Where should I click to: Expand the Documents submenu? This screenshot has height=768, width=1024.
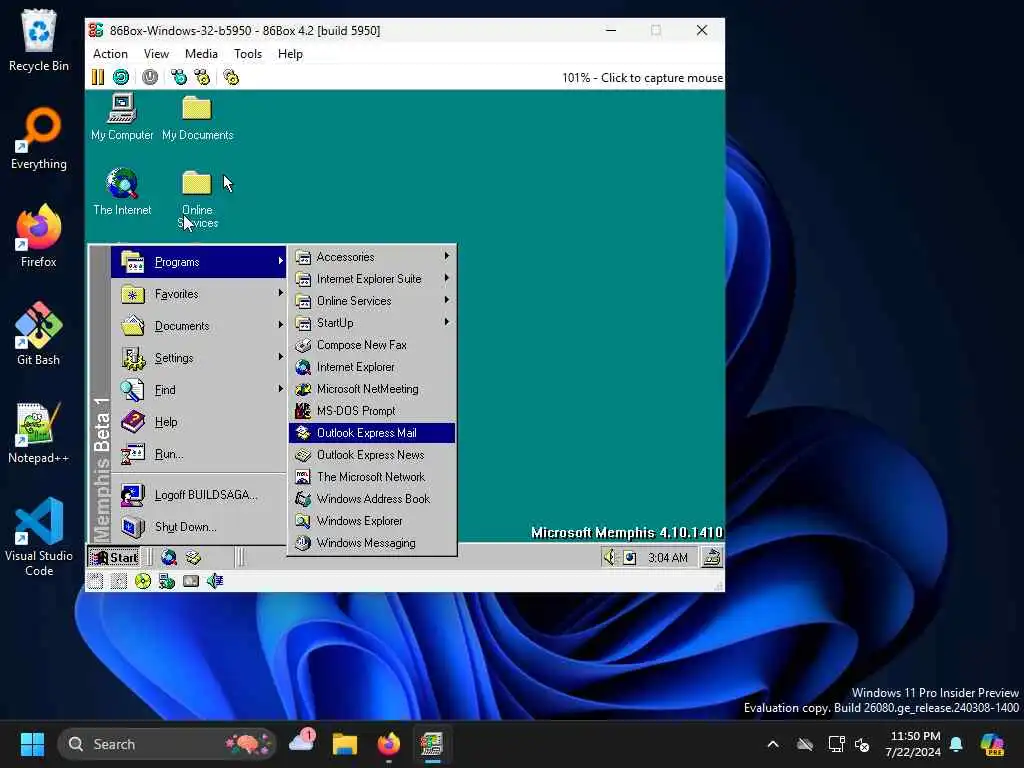tap(199, 326)
